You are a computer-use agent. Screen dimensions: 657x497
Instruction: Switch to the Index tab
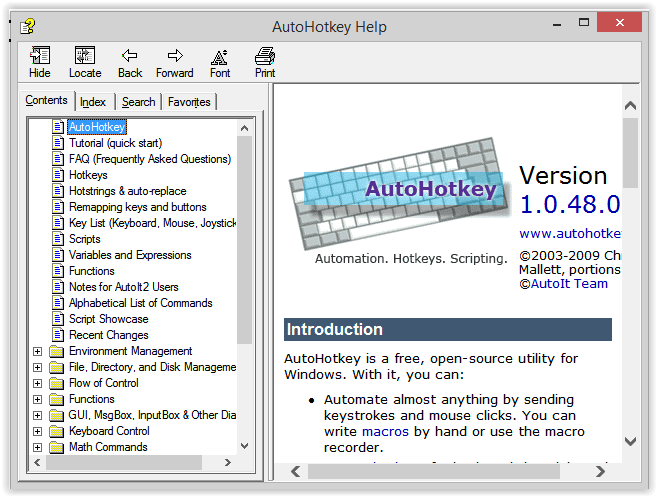pos(93,102)
